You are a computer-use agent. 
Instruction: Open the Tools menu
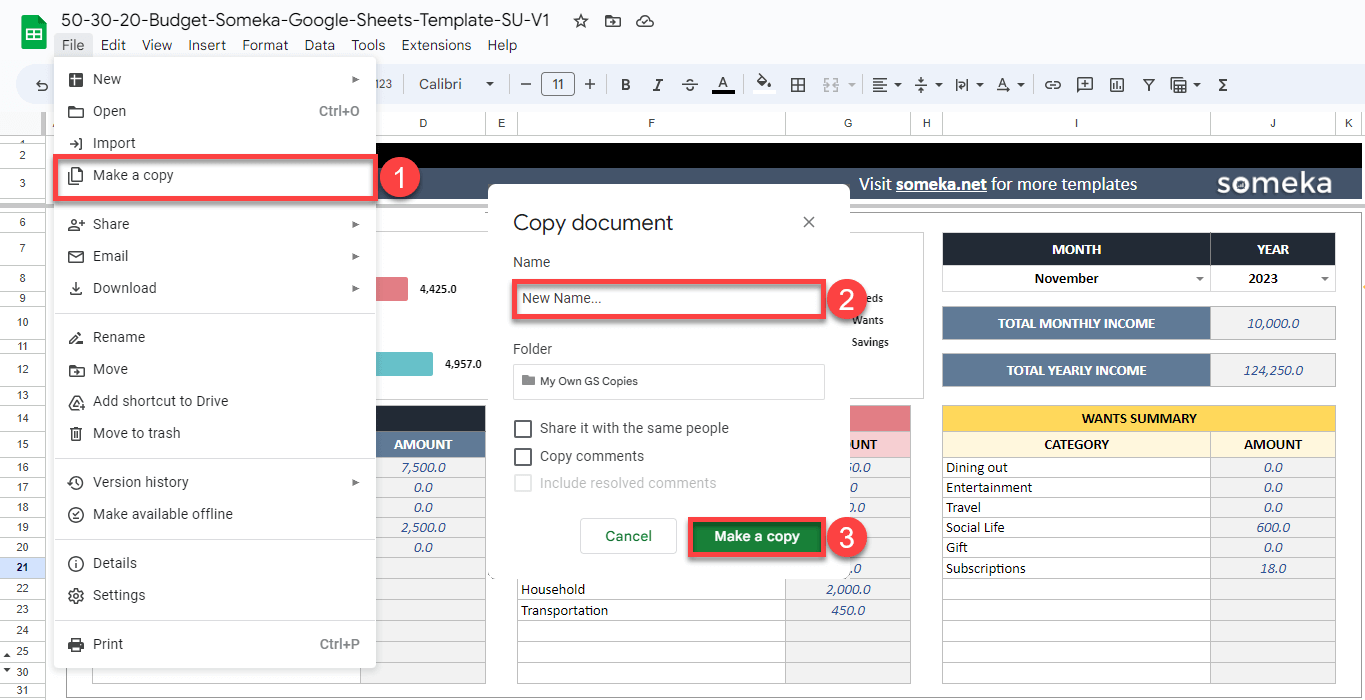click(368, 45)
